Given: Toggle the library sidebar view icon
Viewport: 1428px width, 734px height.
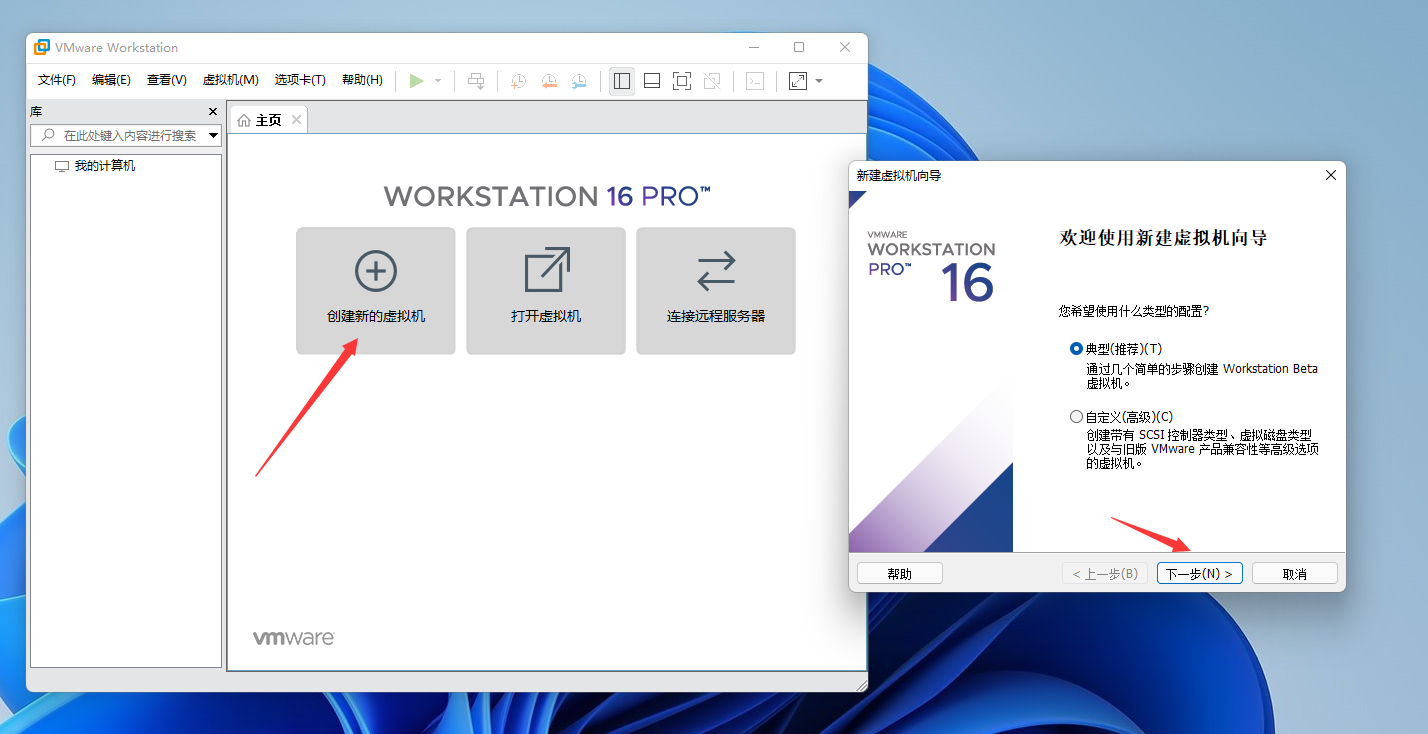Looking at the screenshot, I should 622,81.
